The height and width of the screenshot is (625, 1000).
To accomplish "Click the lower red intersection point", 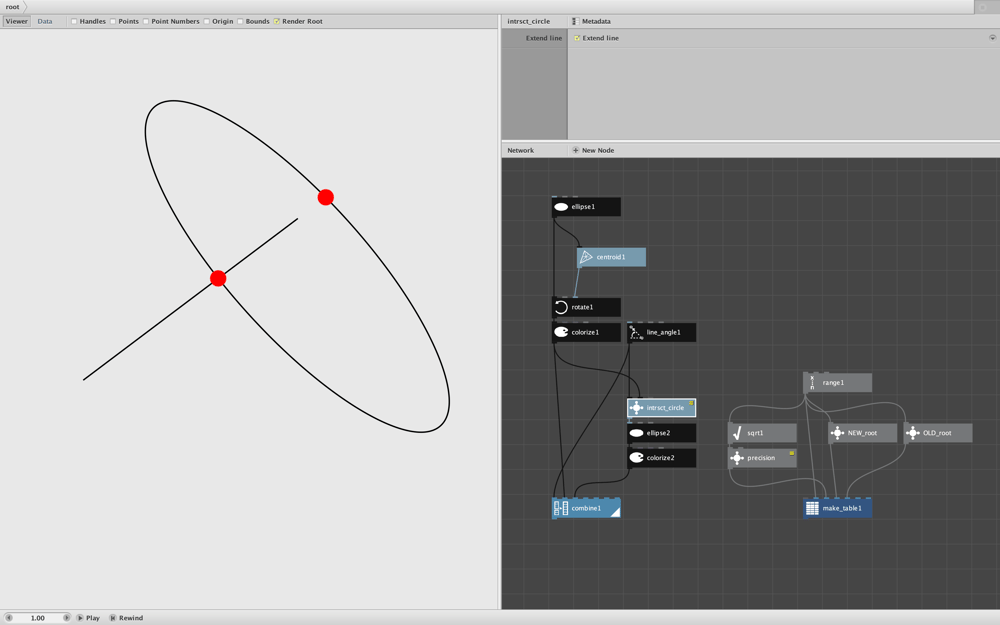I will coord(218,278).
